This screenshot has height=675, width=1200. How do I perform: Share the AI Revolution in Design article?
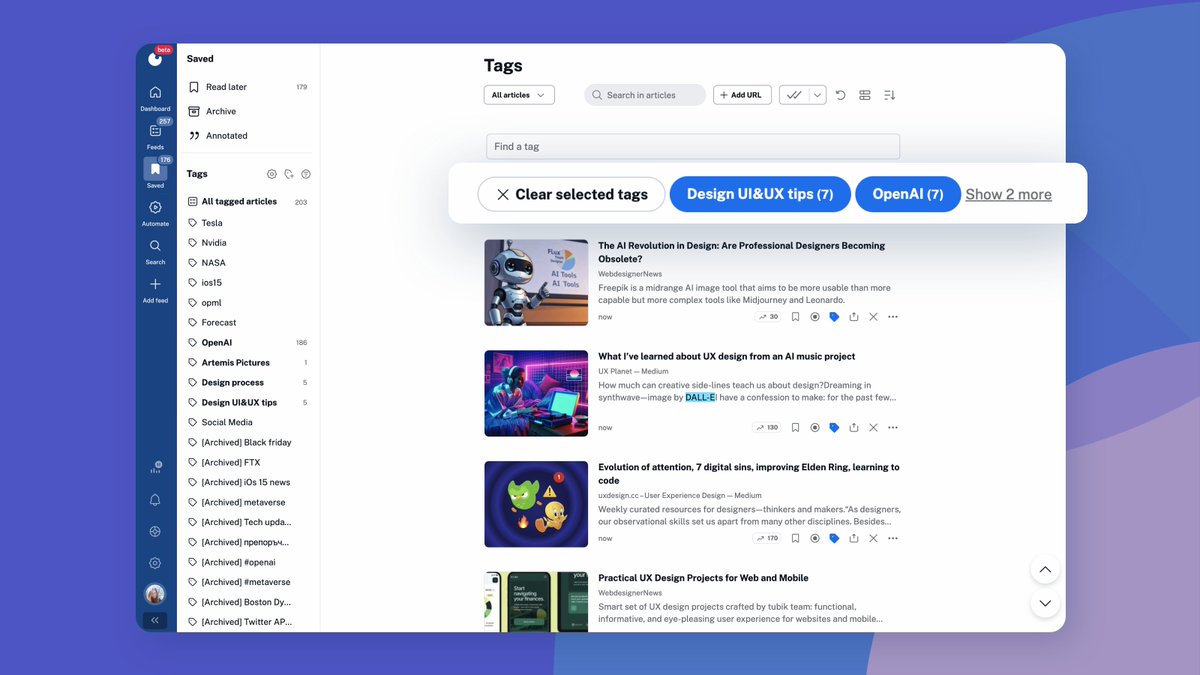point(854,317)
